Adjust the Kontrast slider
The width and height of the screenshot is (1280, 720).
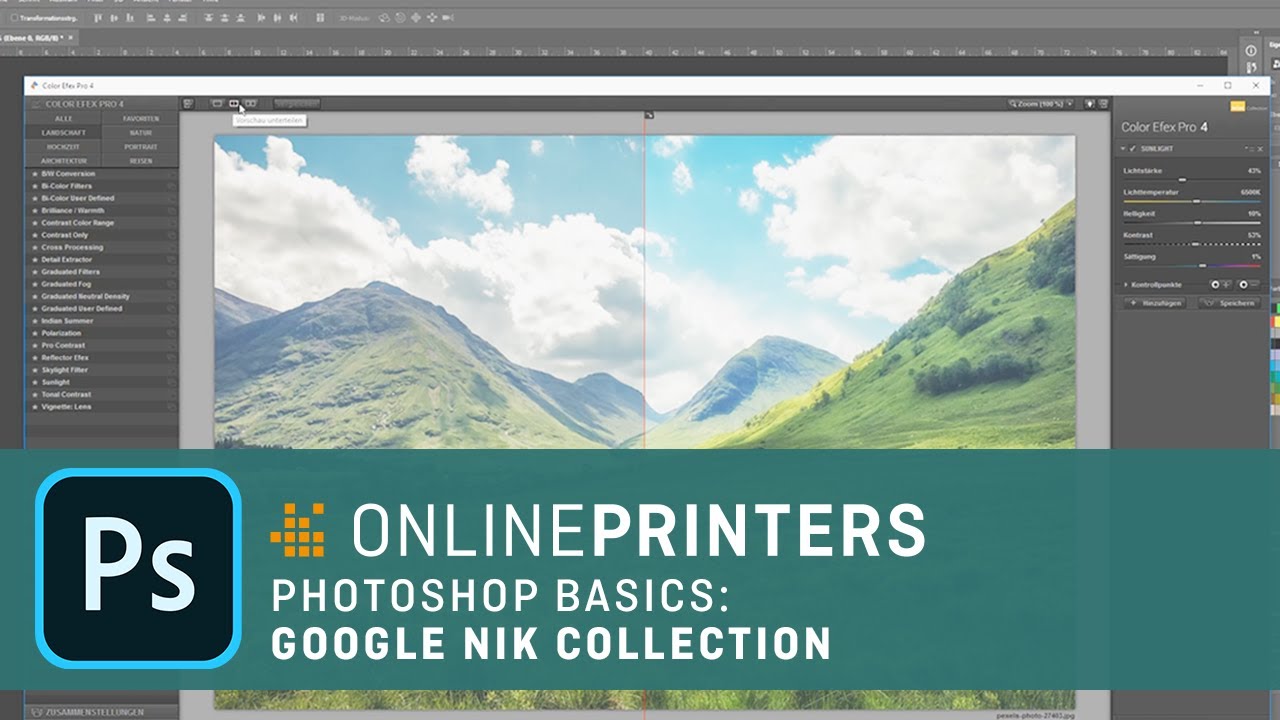coord(1192,244)
